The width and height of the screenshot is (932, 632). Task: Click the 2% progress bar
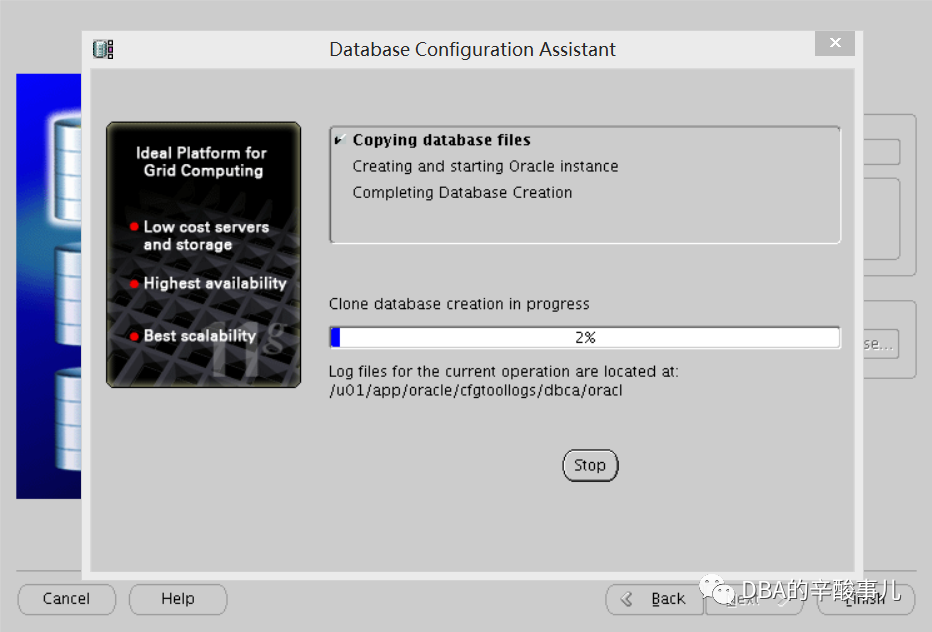[x=585, y=337]
